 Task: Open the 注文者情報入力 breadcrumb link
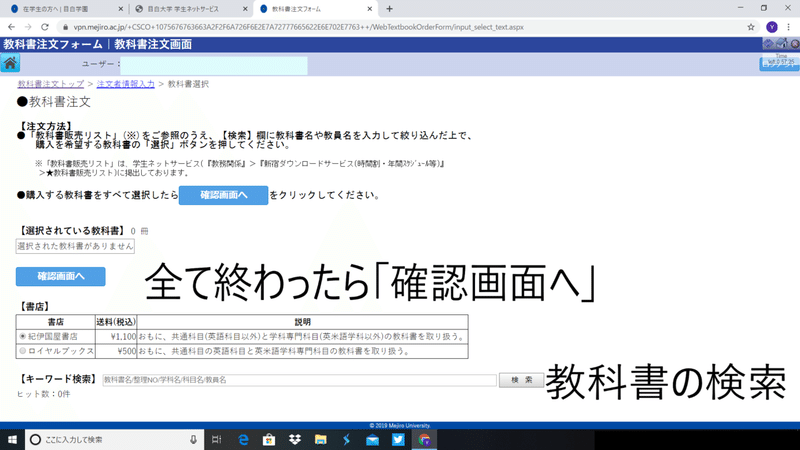[x=126, y=84]
